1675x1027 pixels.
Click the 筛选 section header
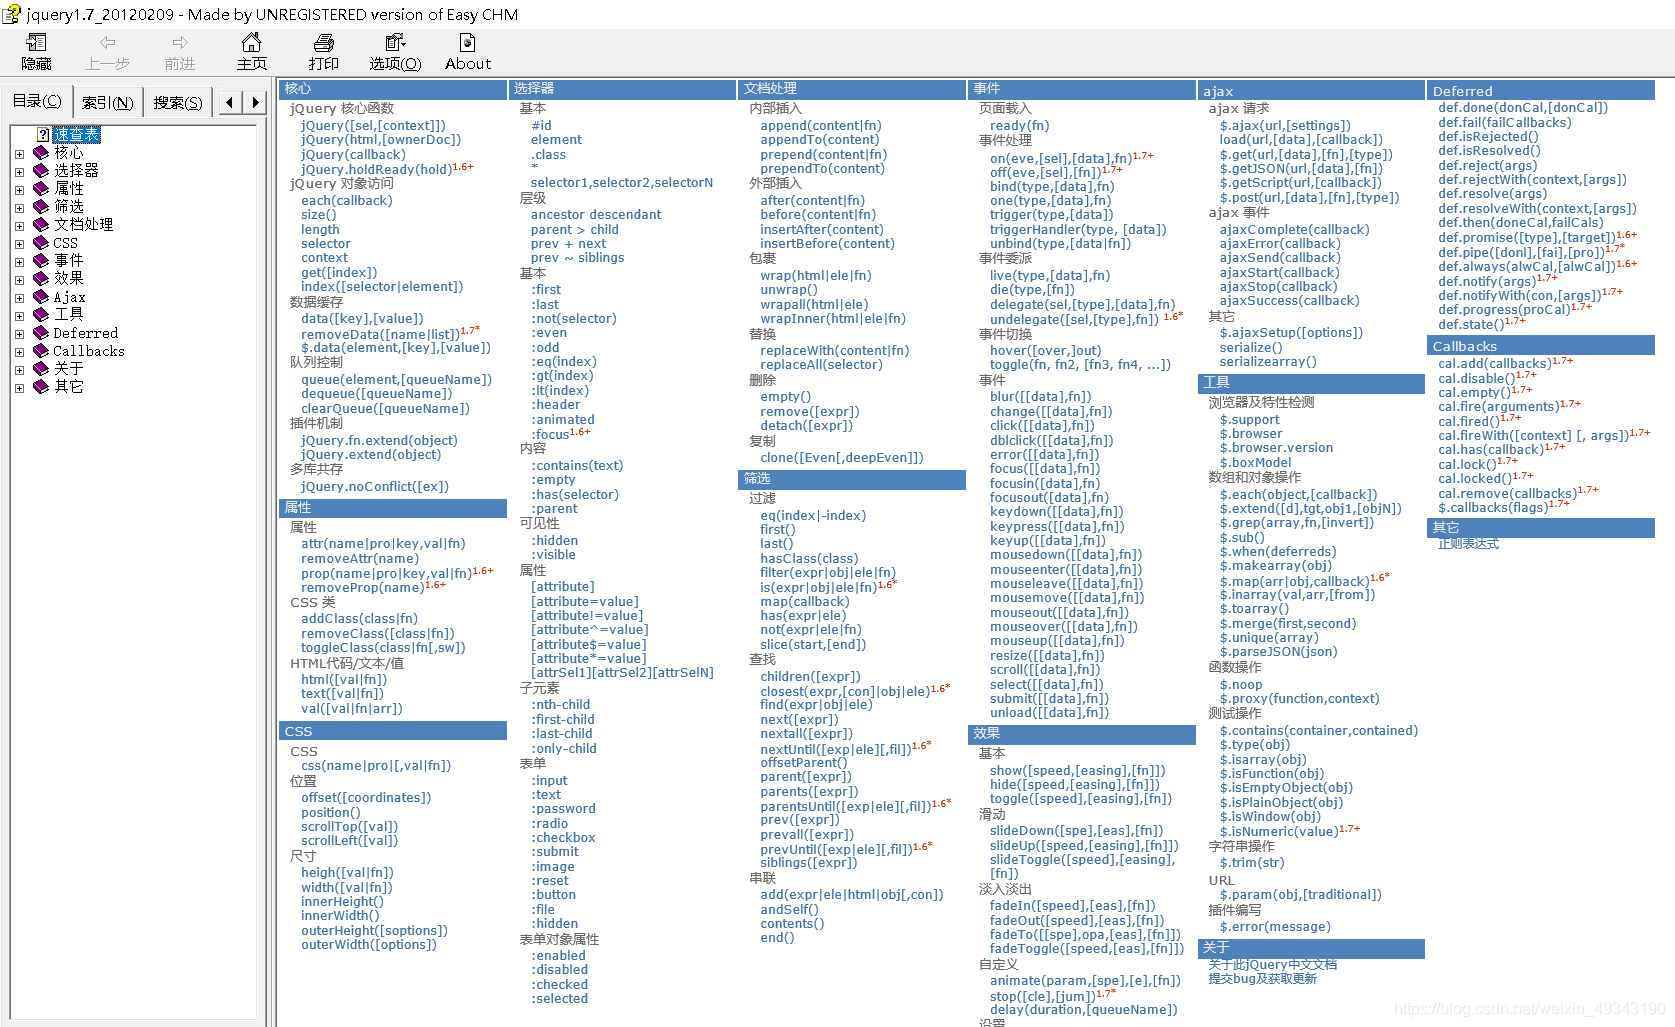coord(852,479)
